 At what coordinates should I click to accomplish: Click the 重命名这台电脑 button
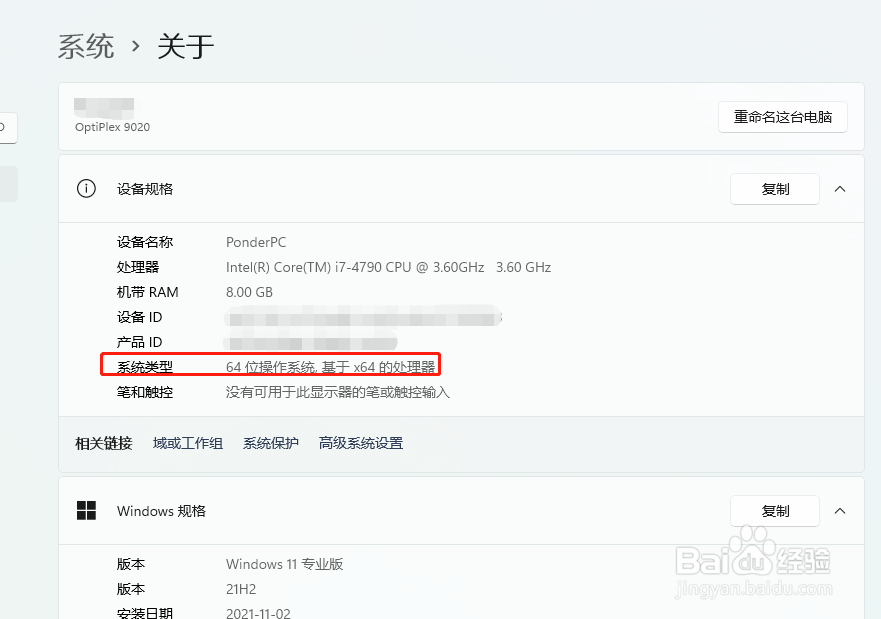(783, 117)
